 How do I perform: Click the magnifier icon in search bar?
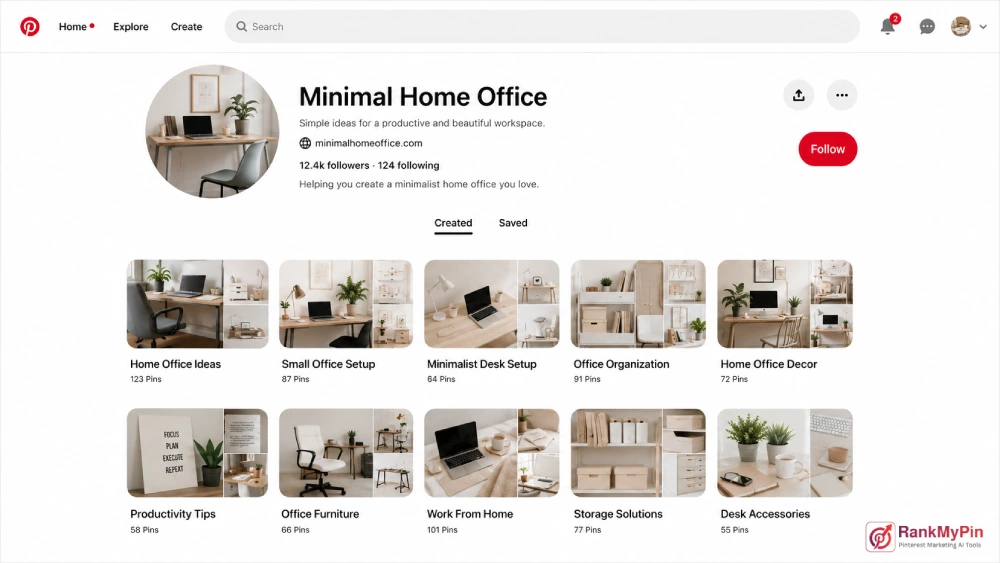242,27
